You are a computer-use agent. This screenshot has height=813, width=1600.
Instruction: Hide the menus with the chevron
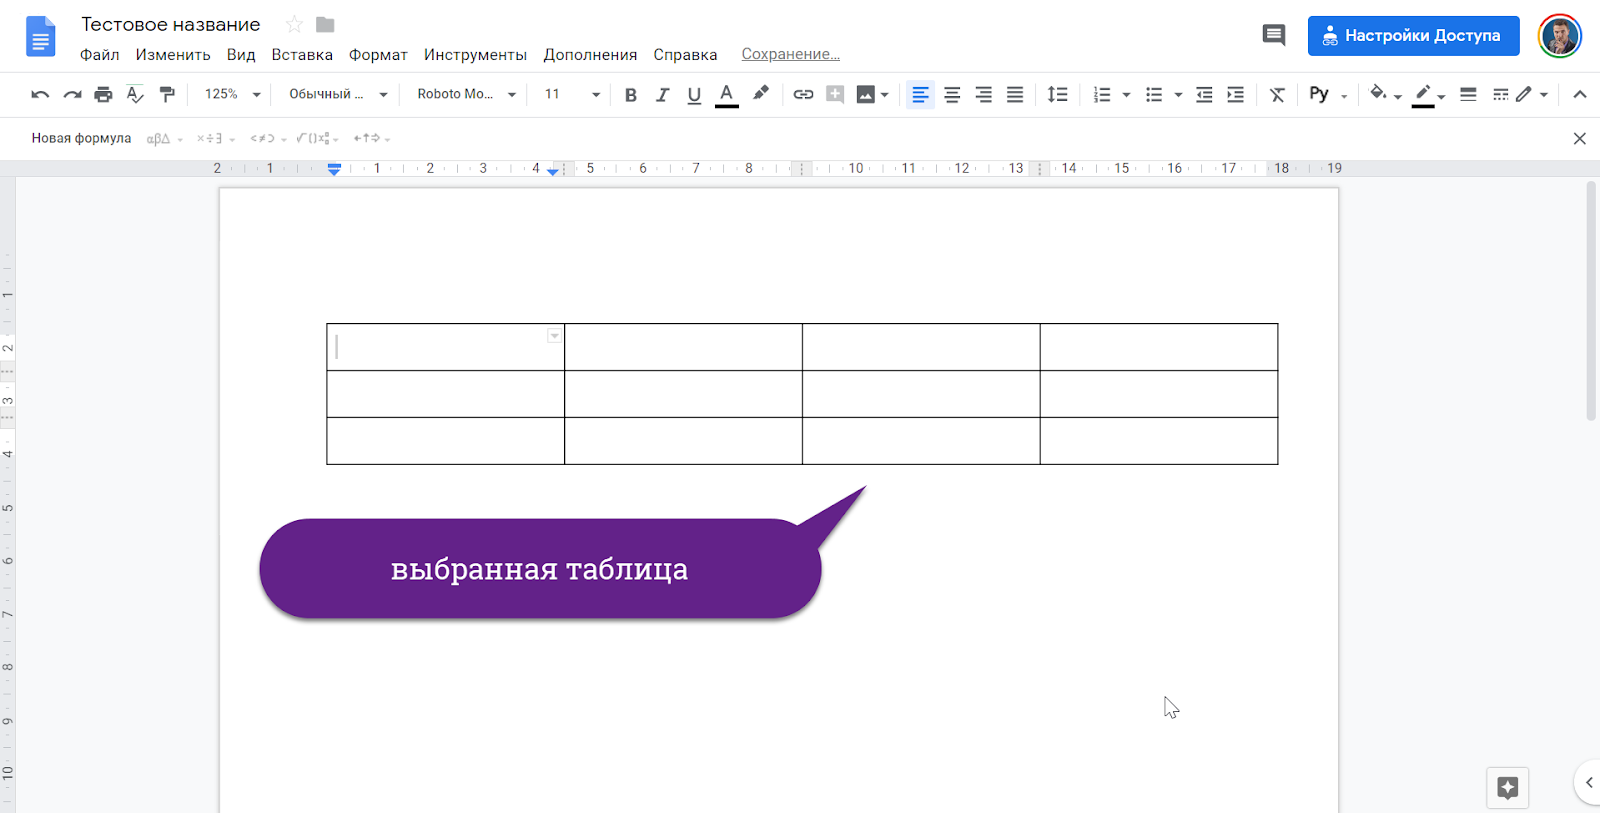coord(1580,94)
